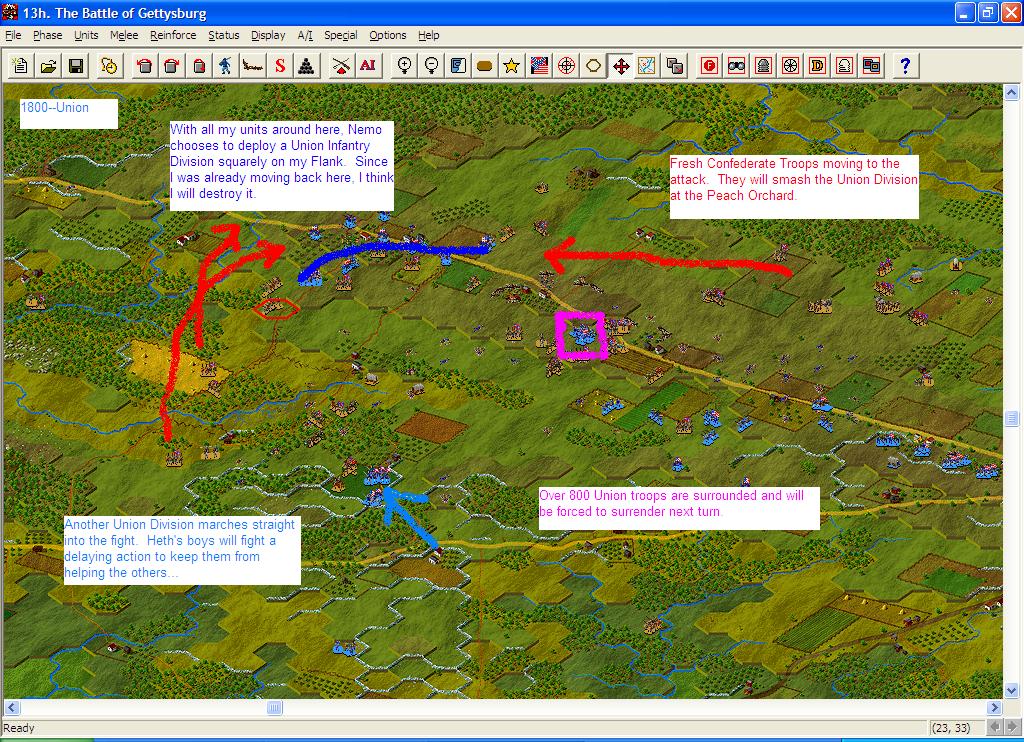Image resolution: width=1024 pixels, height=742 pixels.
Task: Zoom out with the minus magnifier icon
Action: click(431, 65)
